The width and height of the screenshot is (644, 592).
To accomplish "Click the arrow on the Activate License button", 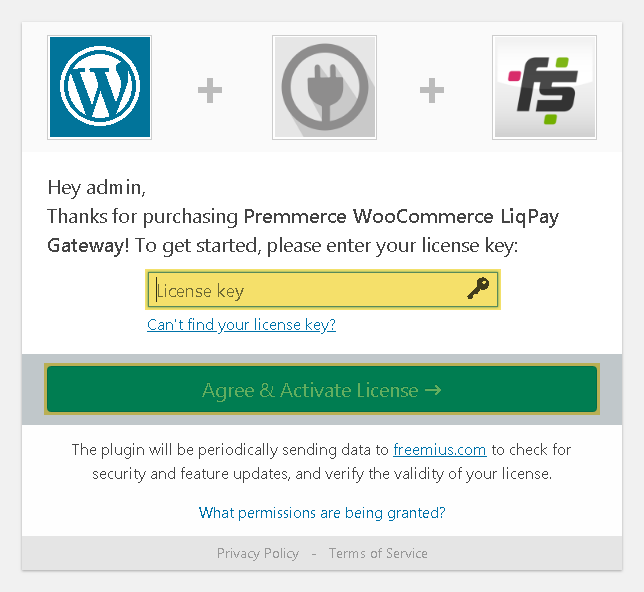I will pos(433,389).
